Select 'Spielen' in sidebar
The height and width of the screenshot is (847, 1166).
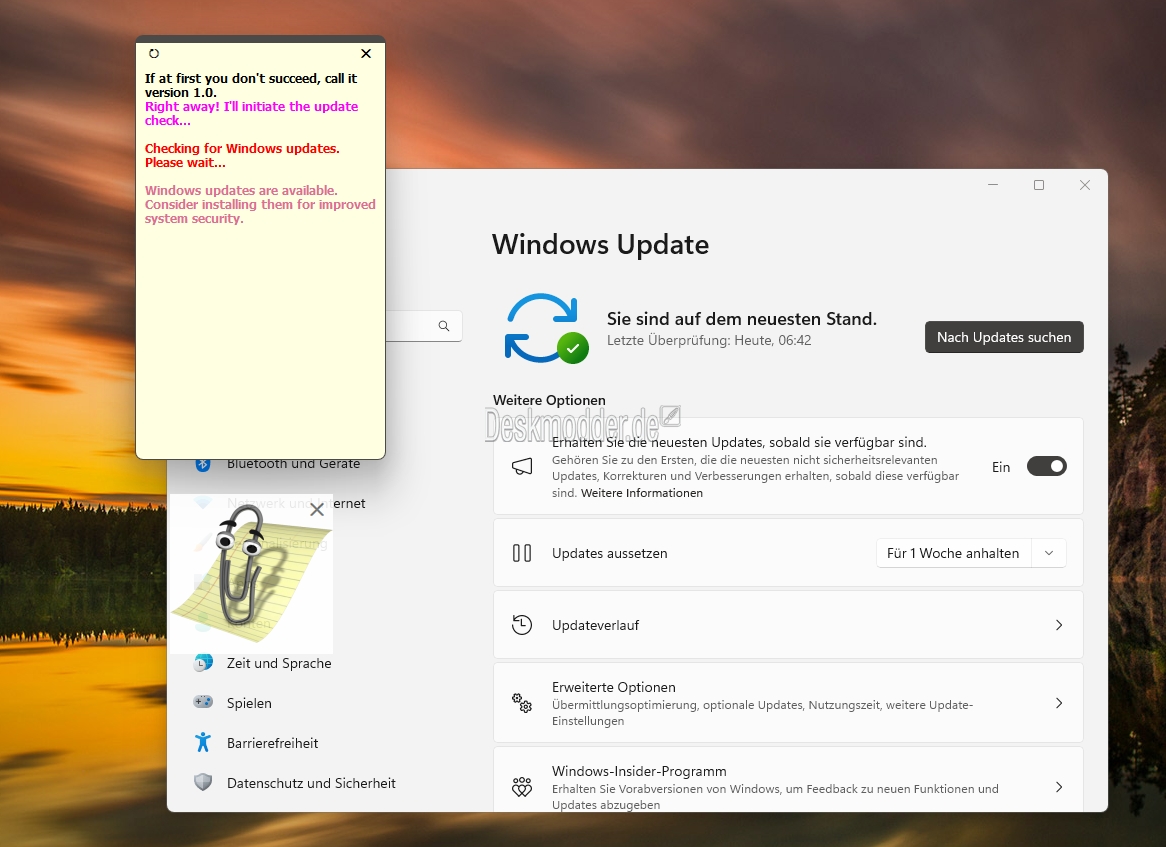(x=249, y=703)
